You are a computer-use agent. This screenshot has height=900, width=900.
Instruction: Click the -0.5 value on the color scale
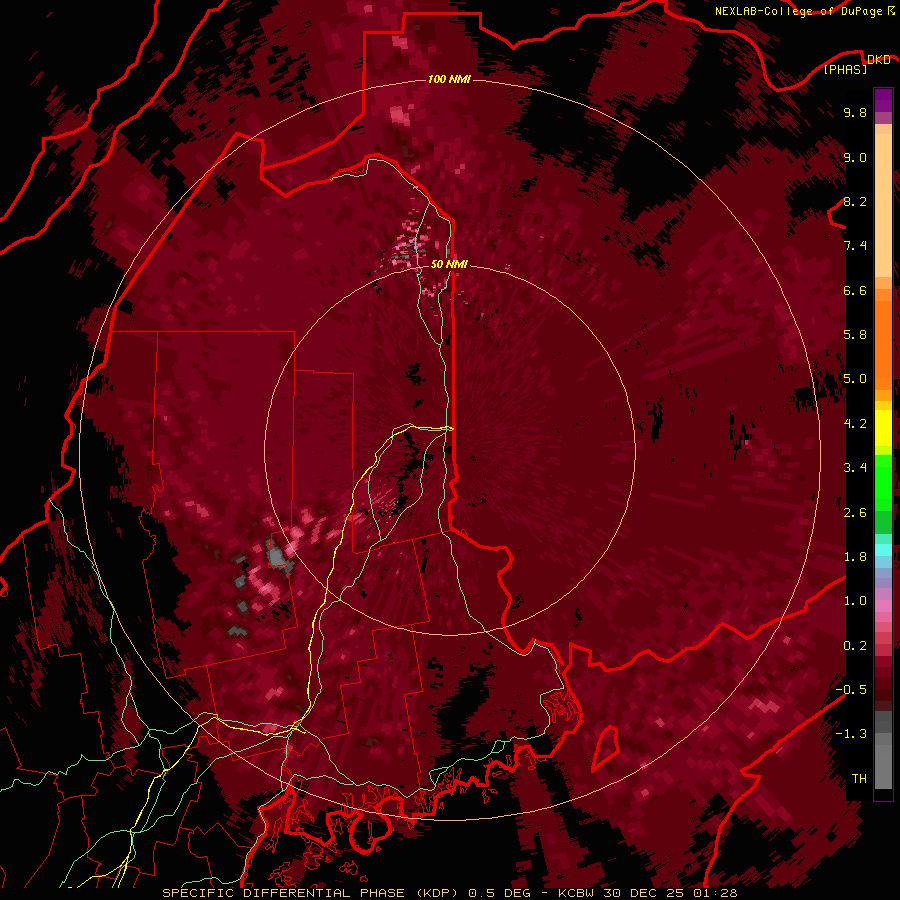tap(851, 690)
